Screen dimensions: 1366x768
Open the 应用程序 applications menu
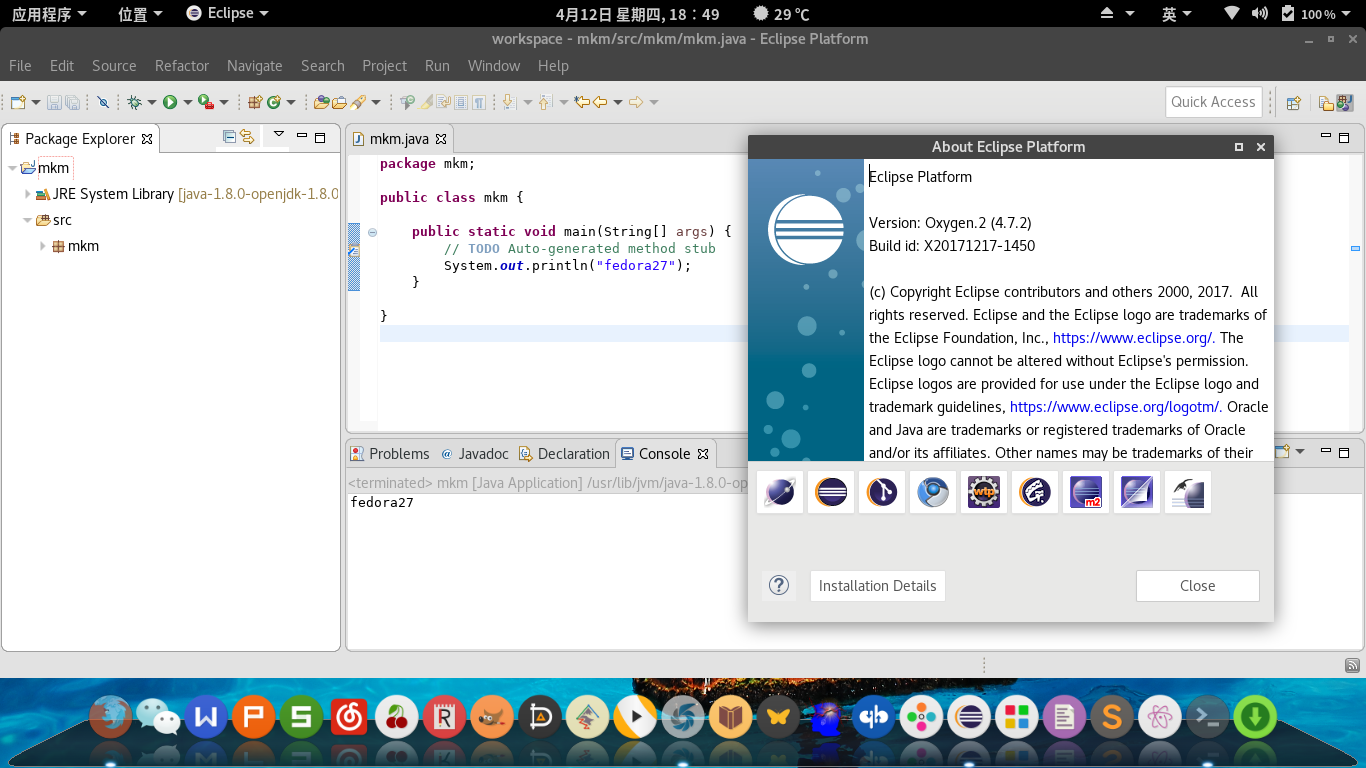[49, 14]
